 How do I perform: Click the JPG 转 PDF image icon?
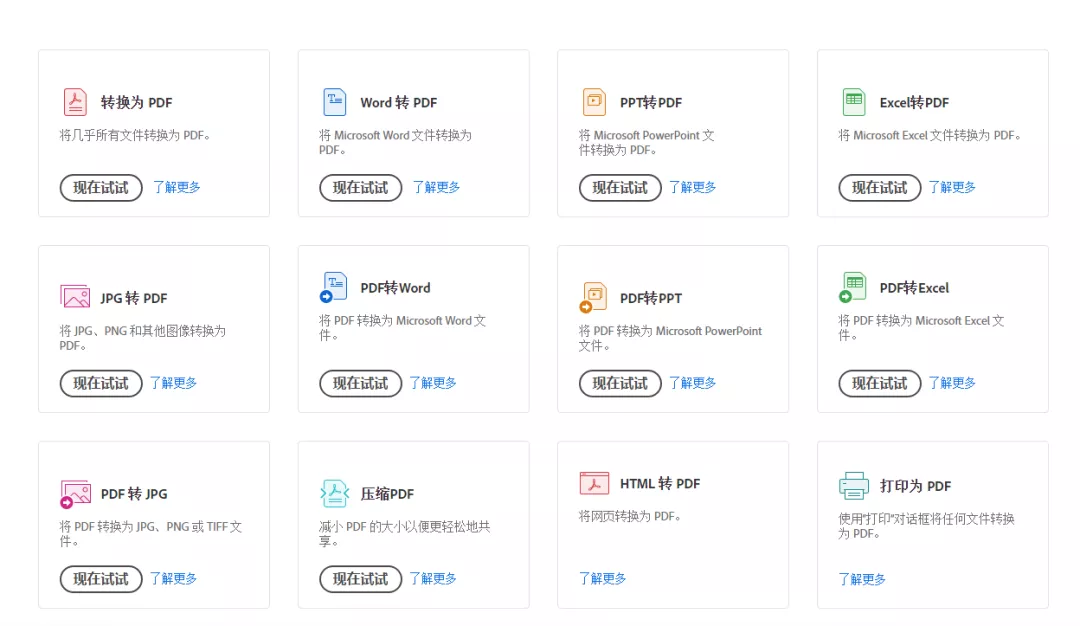click(75, 297)
